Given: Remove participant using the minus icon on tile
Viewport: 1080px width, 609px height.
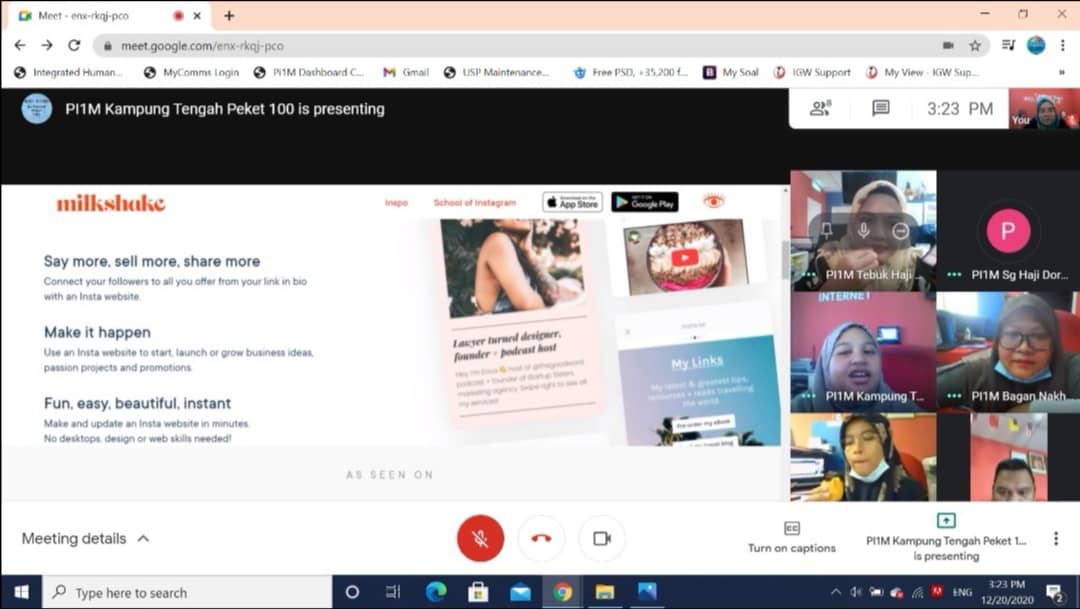Looking at the screenshot, I should (900, 231).
